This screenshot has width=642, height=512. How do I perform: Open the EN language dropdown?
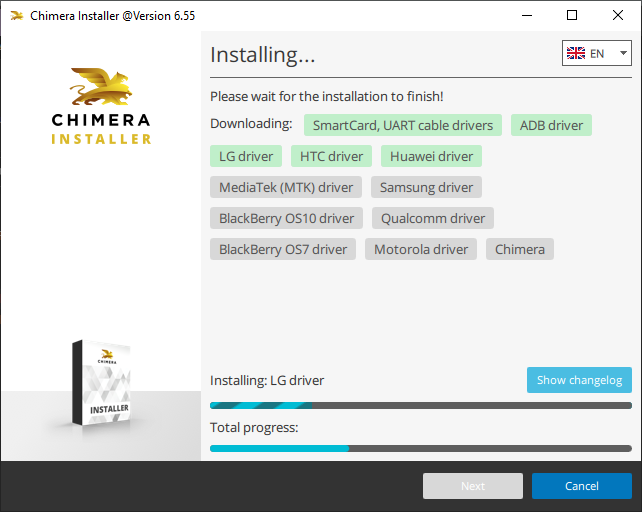597,53
